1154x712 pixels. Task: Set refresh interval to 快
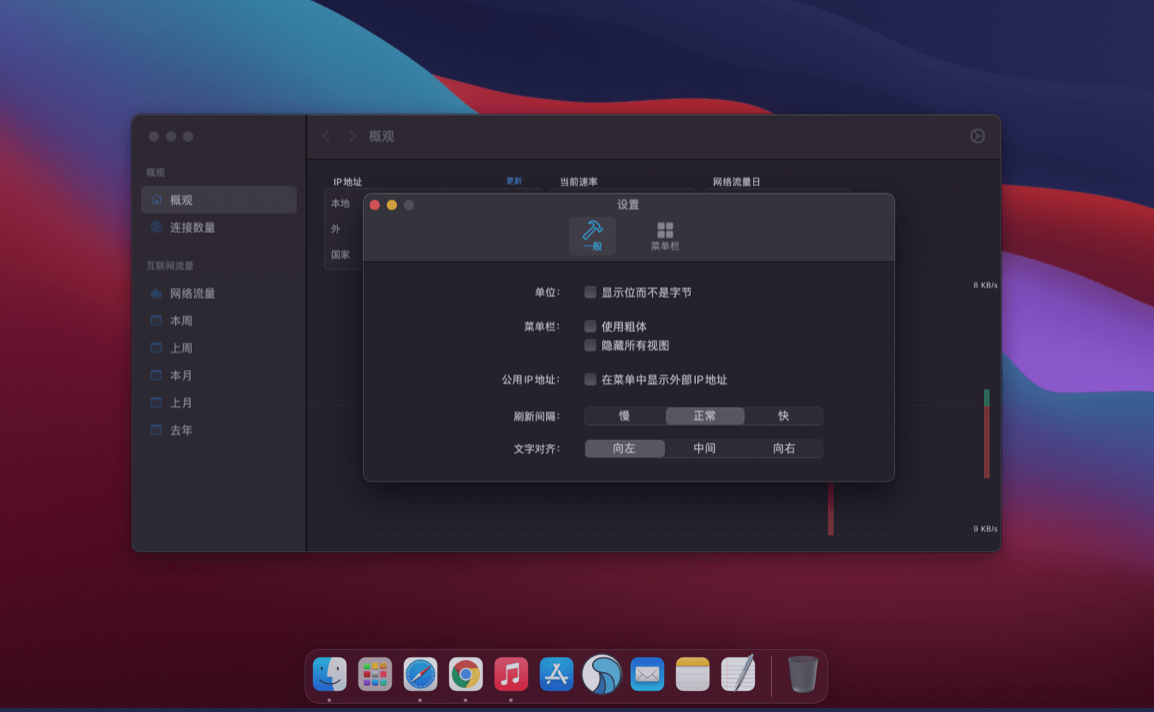pos(783,416)
